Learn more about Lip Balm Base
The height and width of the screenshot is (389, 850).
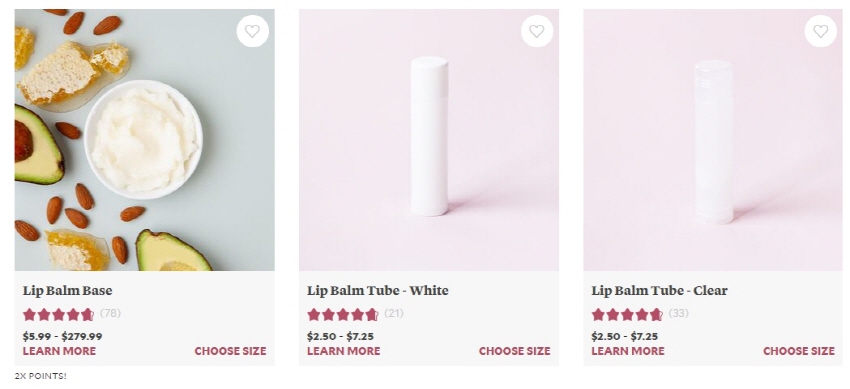[x=60, y=351]
